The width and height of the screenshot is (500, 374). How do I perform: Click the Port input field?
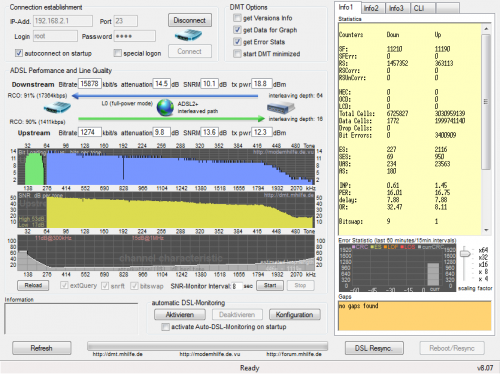pyautogui.click(x=125, y=21)
